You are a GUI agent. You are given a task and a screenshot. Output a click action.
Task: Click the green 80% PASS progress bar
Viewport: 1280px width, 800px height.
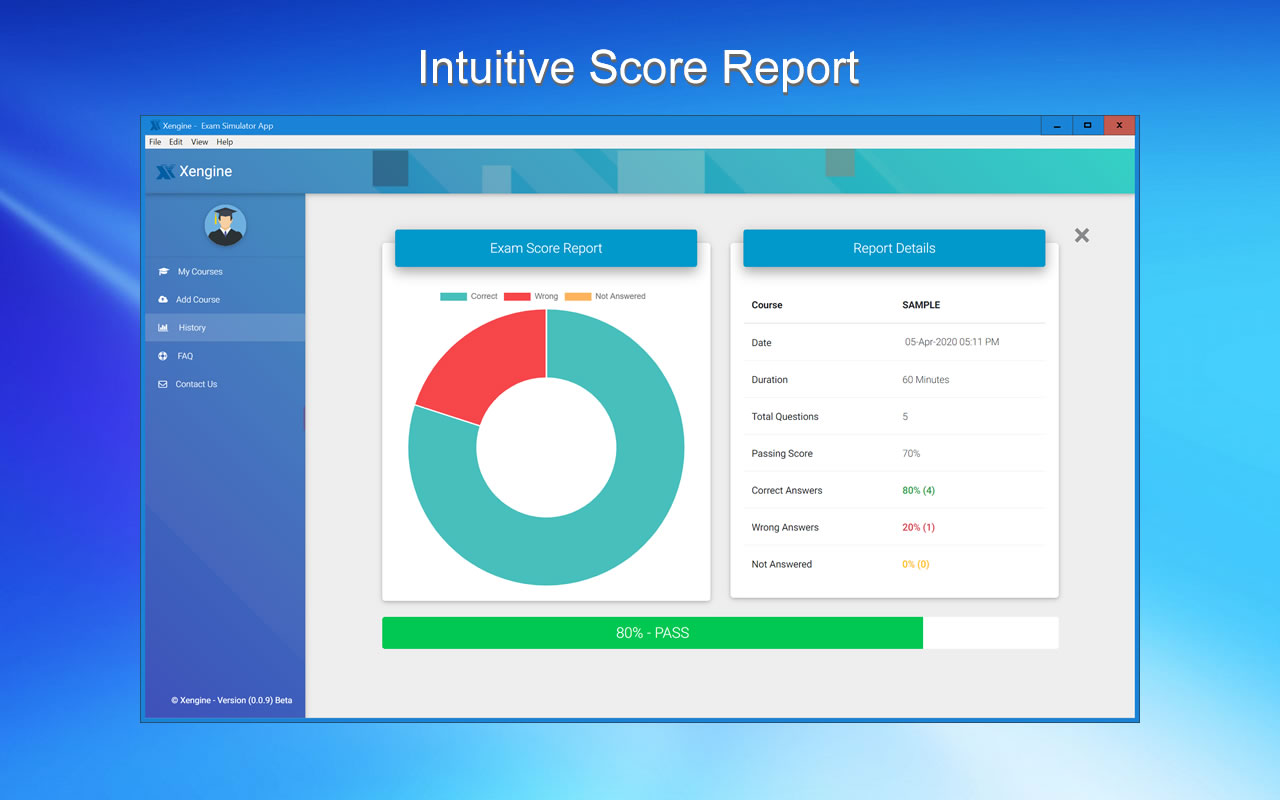652,632
